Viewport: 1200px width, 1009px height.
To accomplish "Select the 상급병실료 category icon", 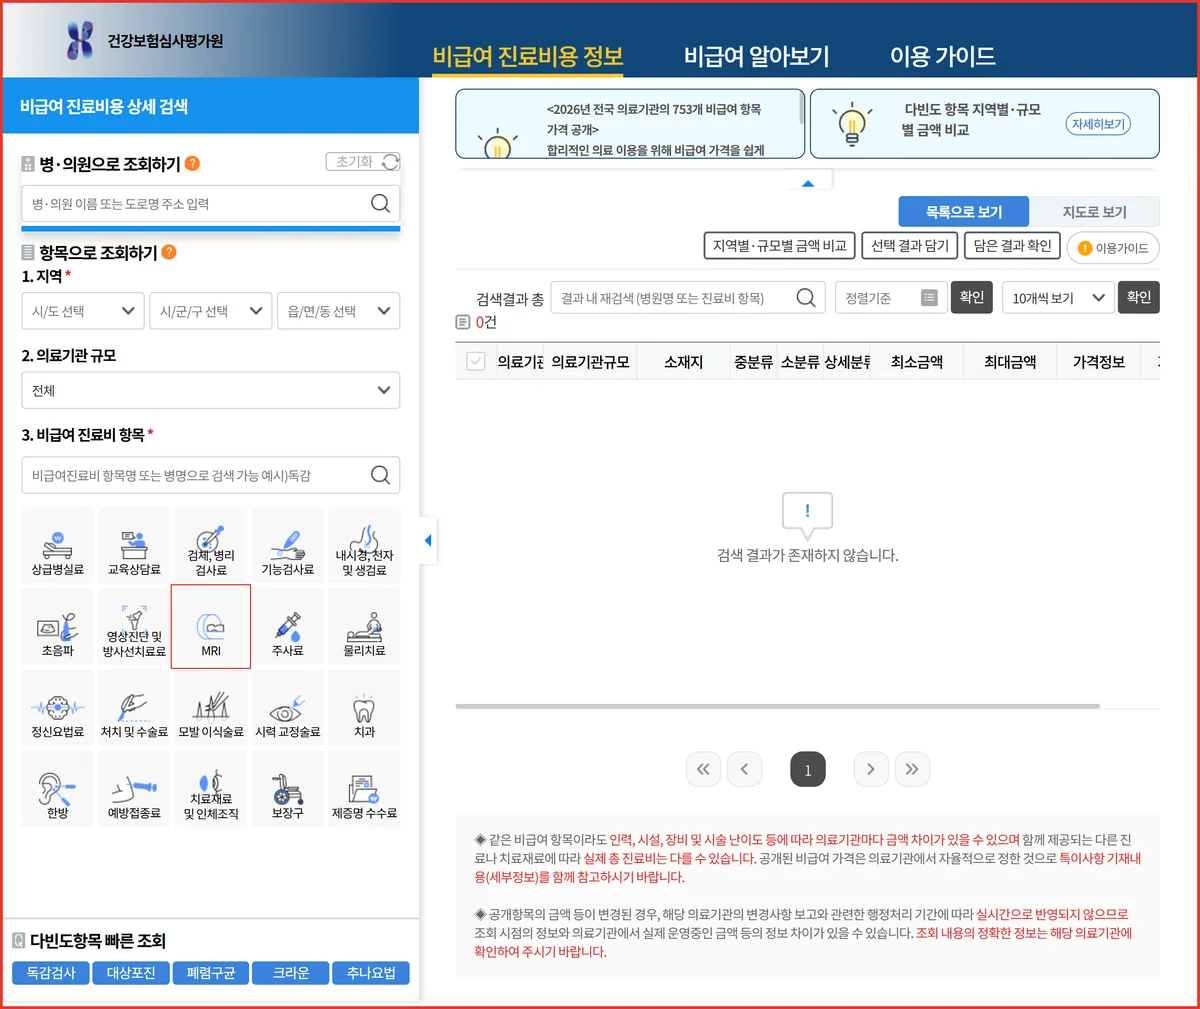I will tap(57, 545).
